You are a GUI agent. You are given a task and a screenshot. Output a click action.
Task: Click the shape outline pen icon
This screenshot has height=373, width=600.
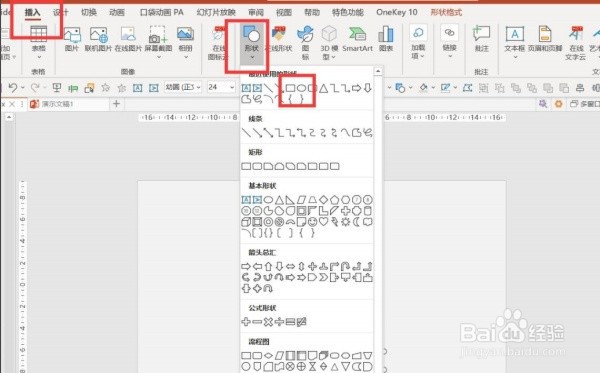tap(445, 88)
